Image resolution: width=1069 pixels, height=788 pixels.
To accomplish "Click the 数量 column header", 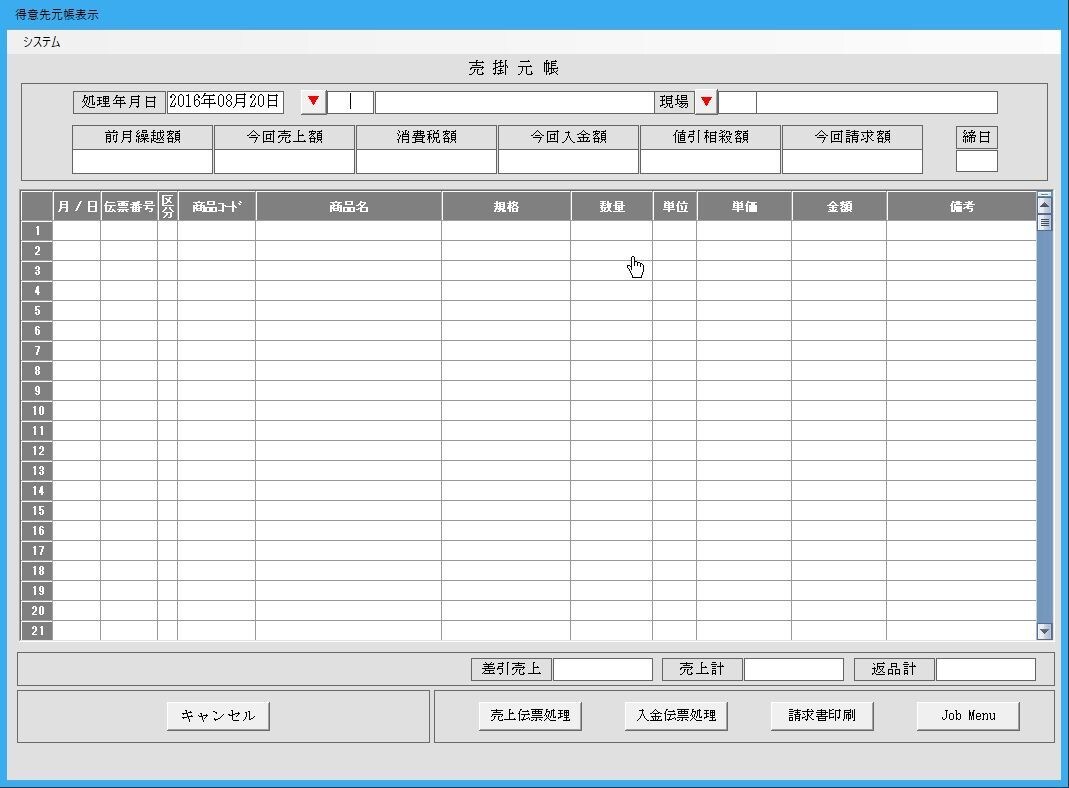I will click(x=612, y=207).
